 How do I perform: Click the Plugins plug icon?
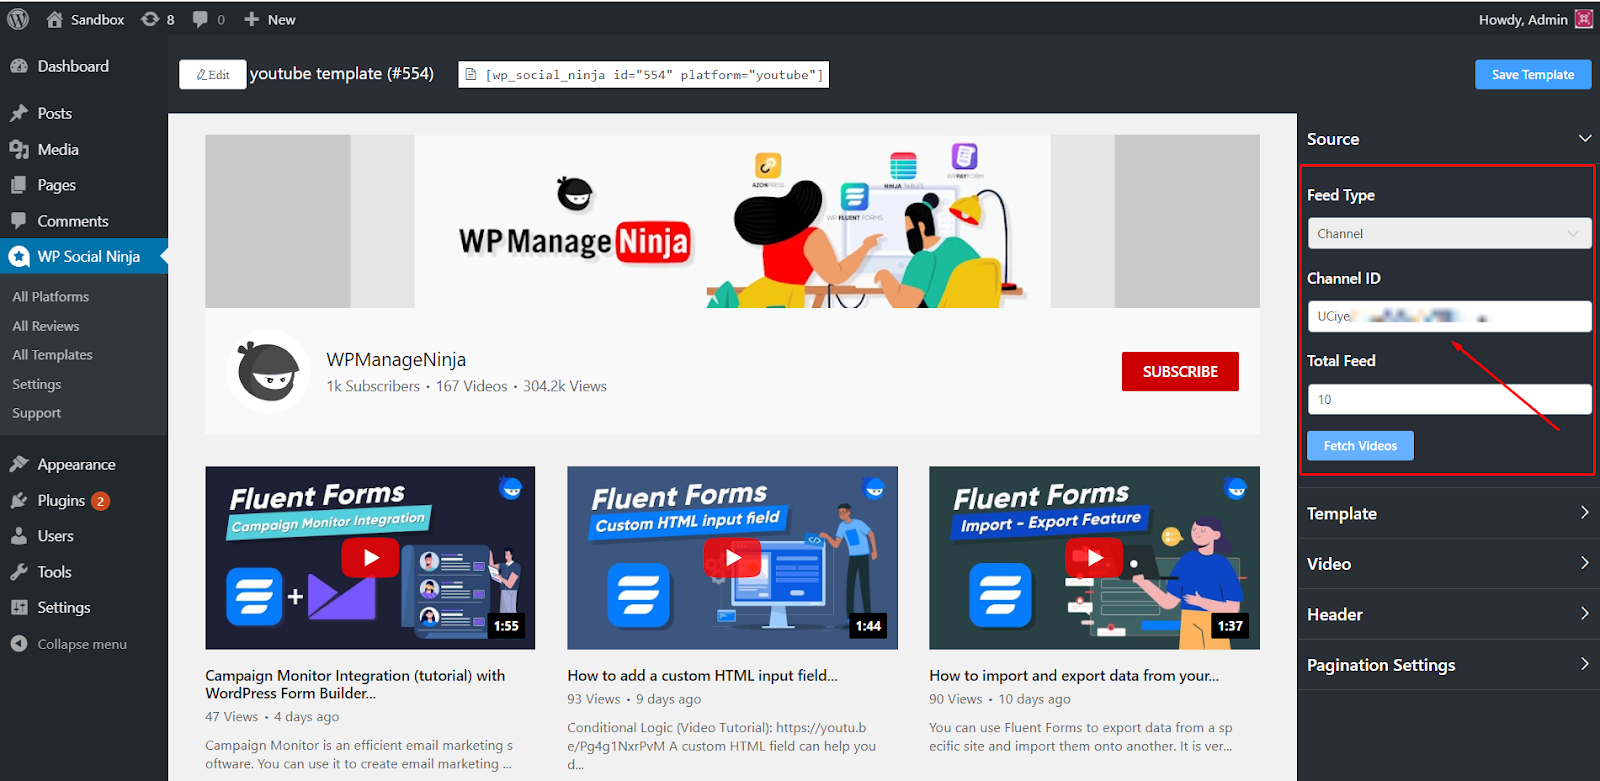[x=19, y=500]
